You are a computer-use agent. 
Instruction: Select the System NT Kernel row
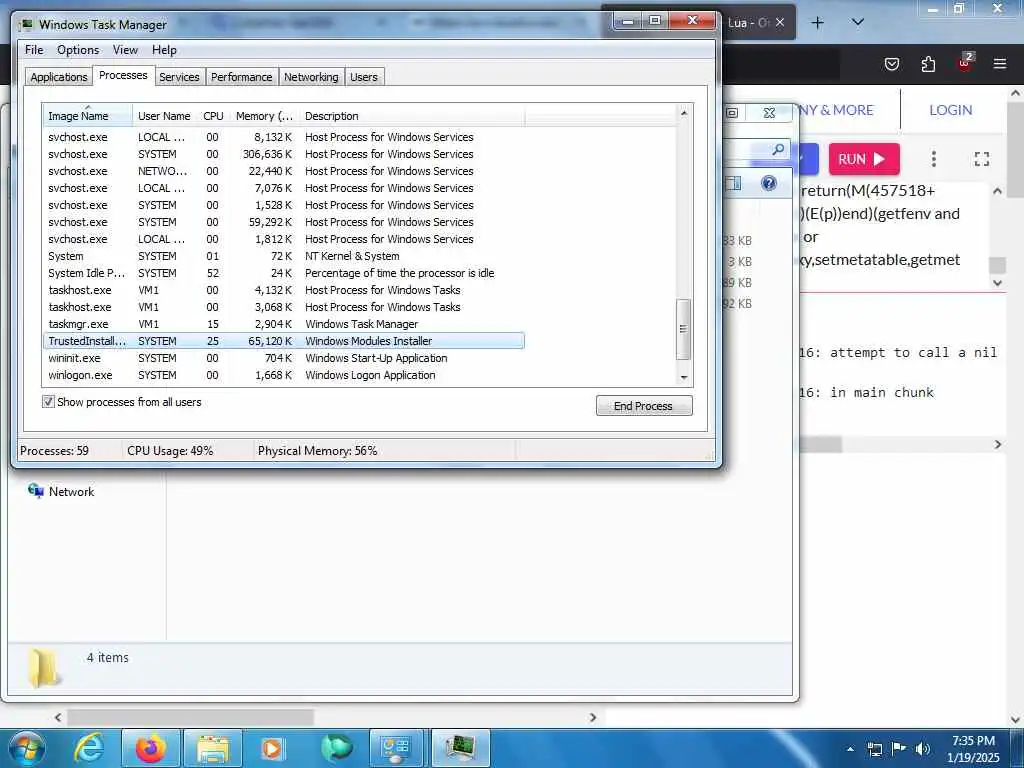(284, 256)
